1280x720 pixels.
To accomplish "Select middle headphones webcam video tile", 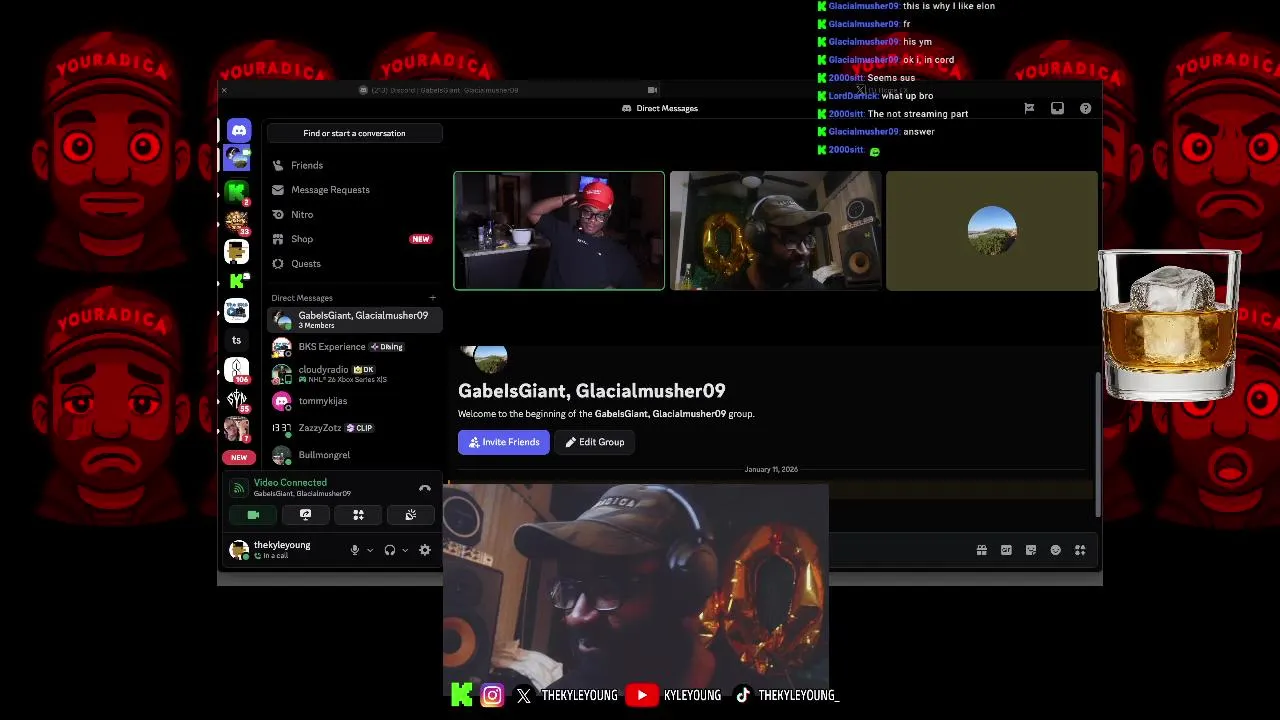I will [x=776, y=231].
